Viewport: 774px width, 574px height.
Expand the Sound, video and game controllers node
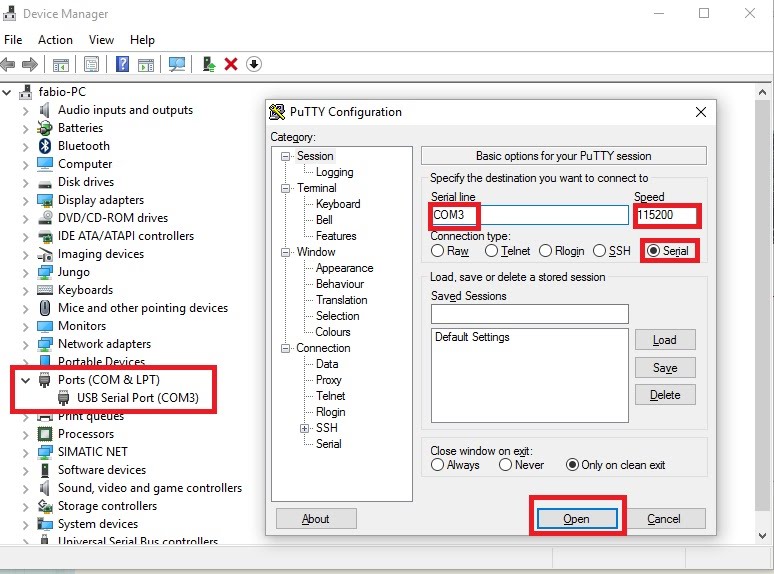click(26, 488)
